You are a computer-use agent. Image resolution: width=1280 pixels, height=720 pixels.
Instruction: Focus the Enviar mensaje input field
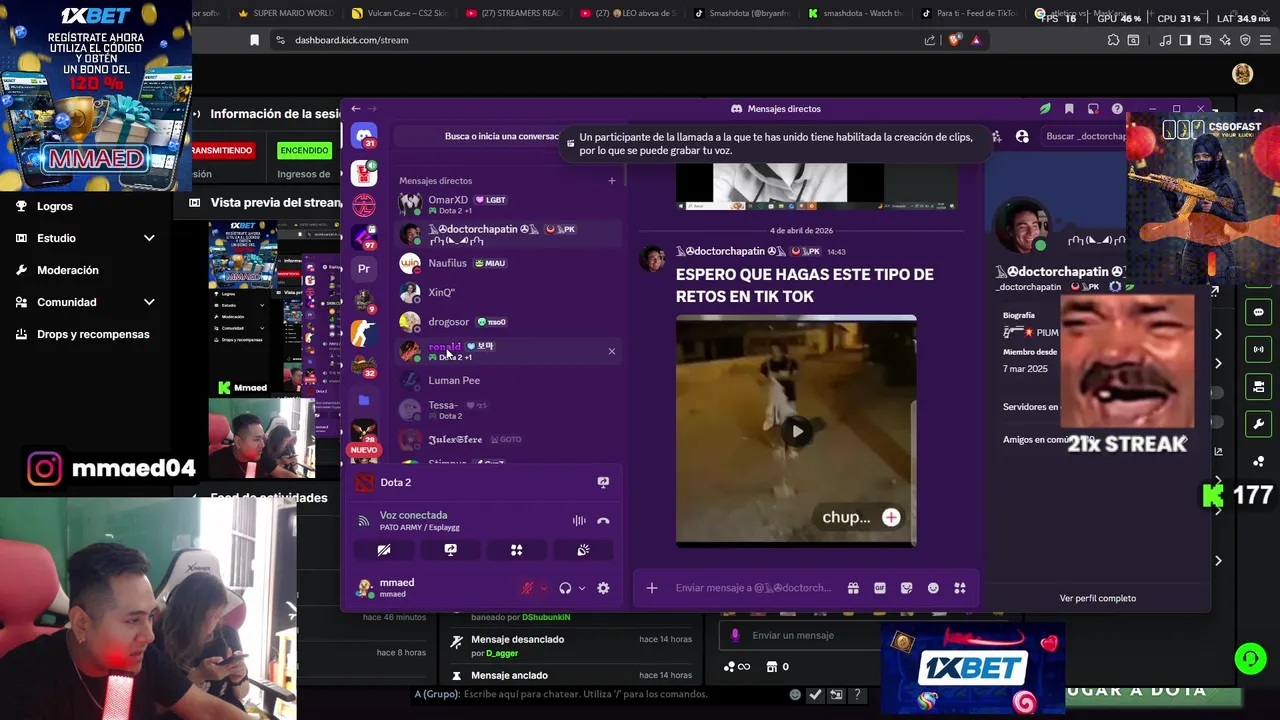click(755, 588)
